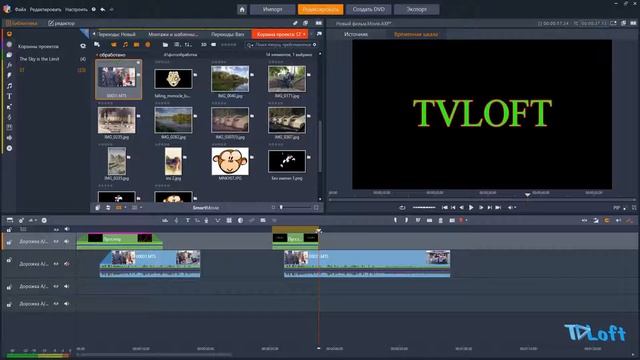Click the preview scrubber playhead marker

(527, 195)
